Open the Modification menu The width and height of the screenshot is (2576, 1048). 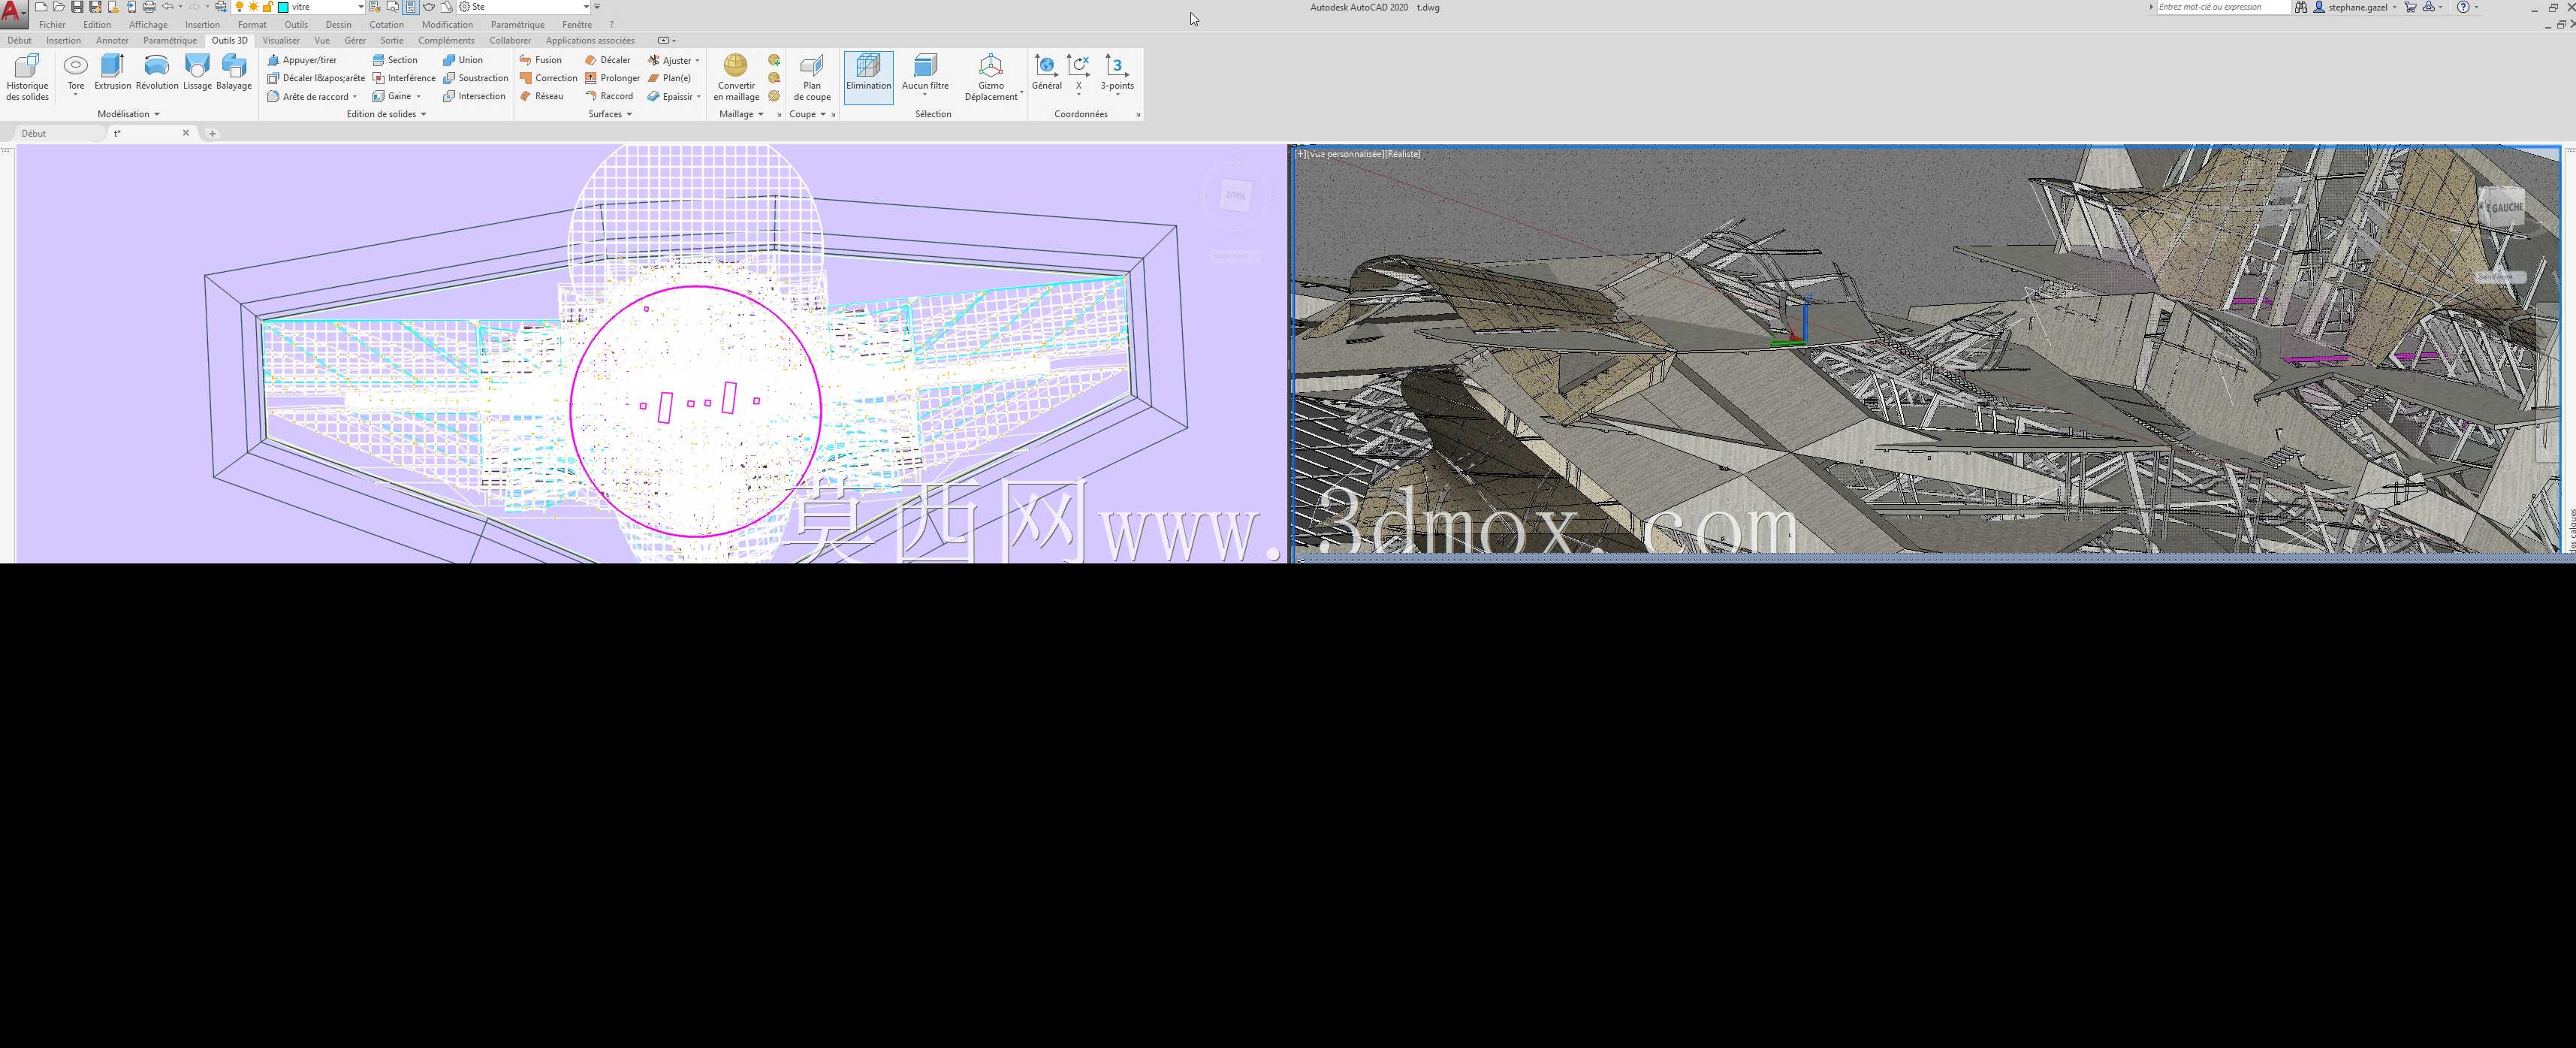[x=447, y=25]
